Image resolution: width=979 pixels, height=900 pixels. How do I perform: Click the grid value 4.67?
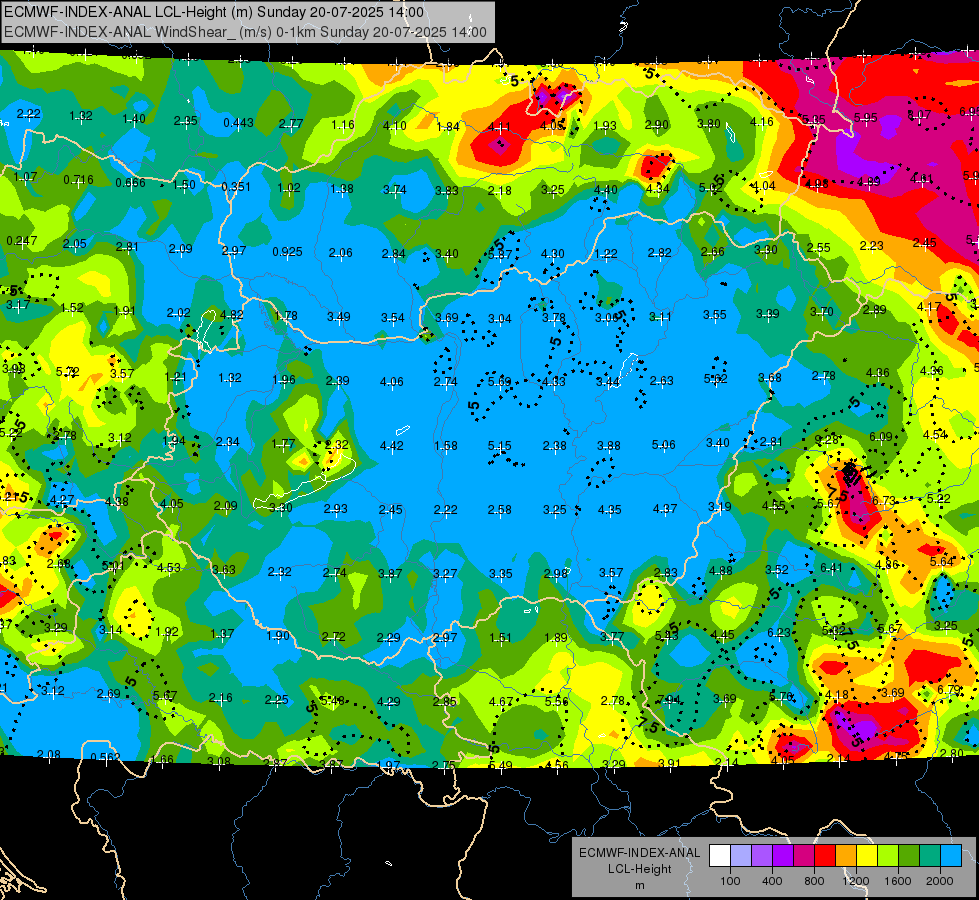(x=501, y=702)
